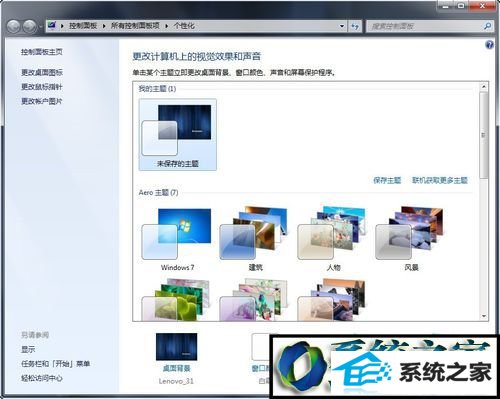Open 控制面板主页 link
The height and width of the screenshot is (399, 500).
[42, 52]
